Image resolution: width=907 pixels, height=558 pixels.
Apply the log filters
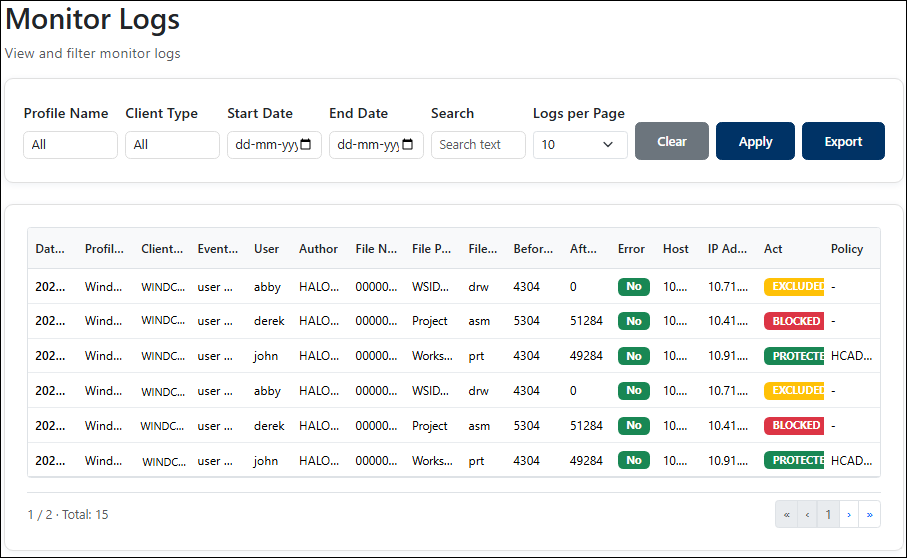[755, 141]
